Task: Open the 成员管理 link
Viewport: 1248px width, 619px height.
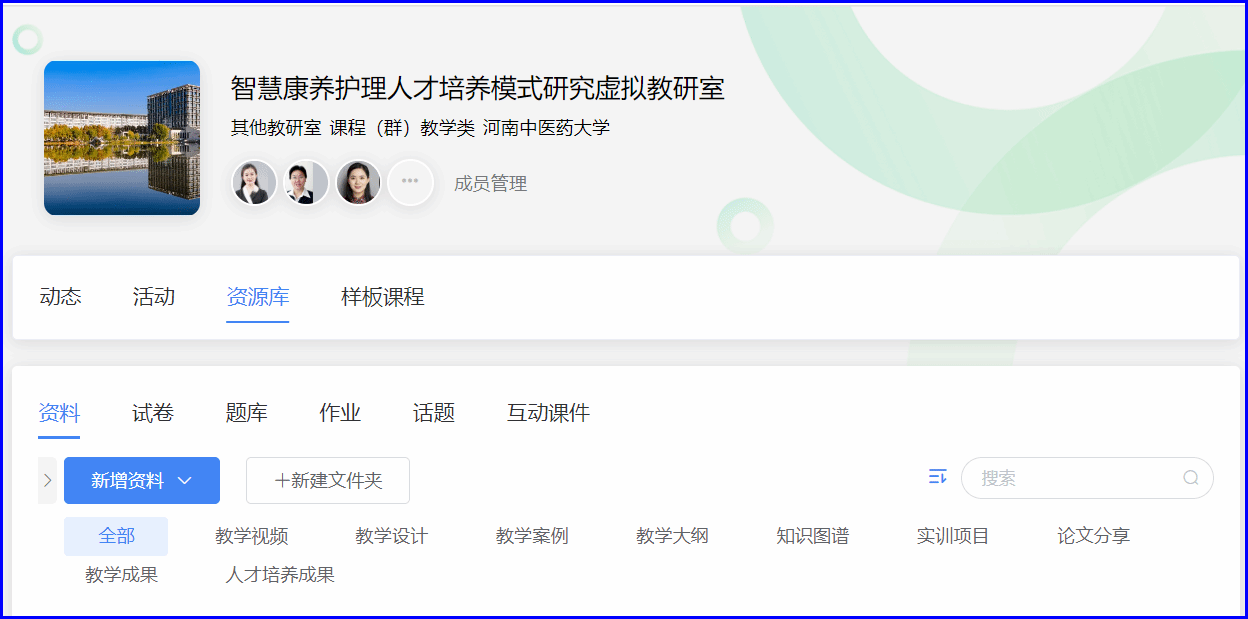Action: pos(490,184)
